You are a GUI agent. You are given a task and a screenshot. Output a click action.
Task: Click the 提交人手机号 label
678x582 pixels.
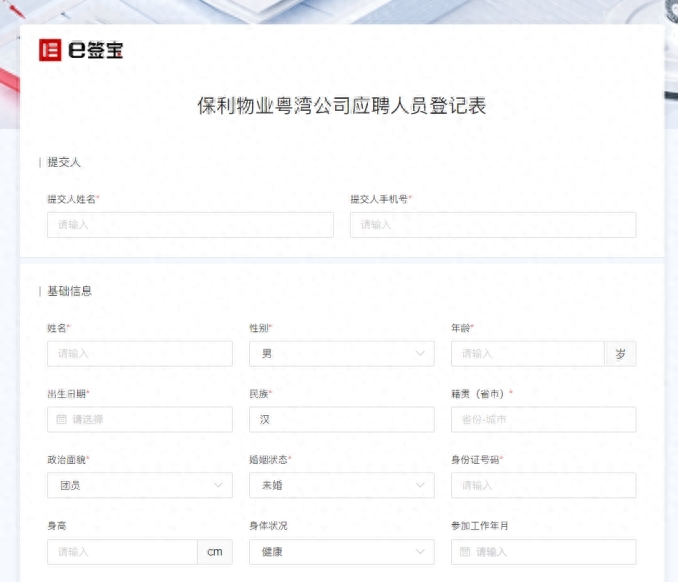pos(379,199)
